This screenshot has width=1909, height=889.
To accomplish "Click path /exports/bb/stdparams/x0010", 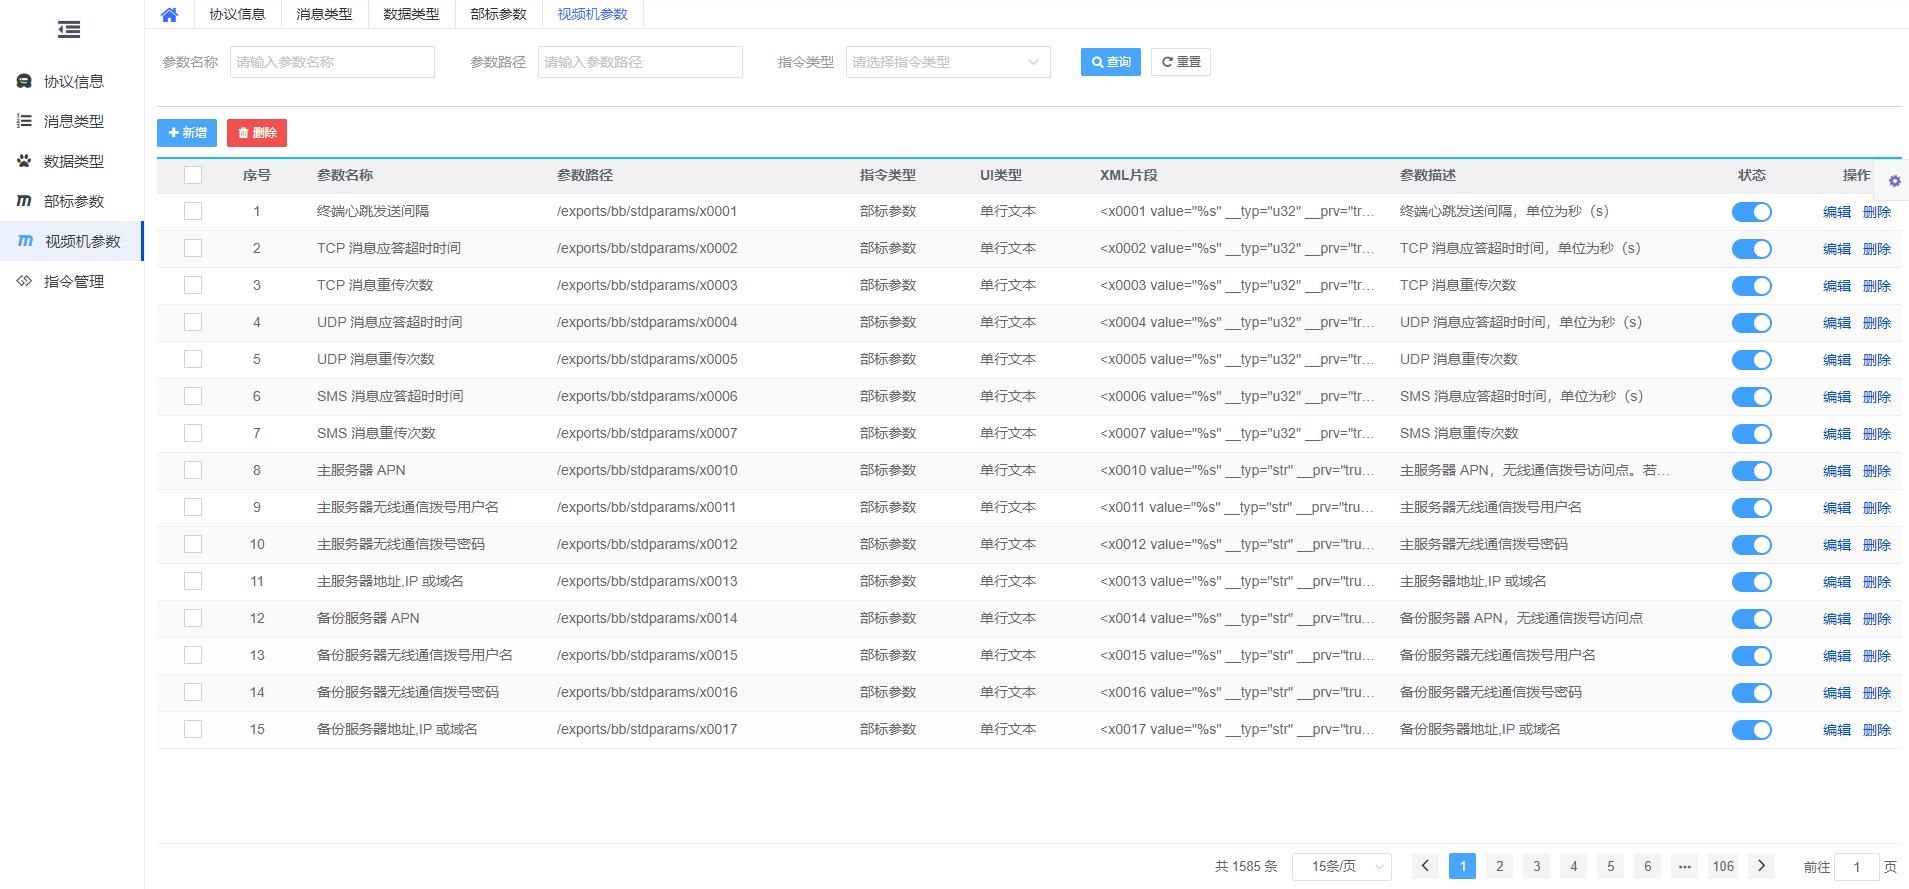I will [x=647, y=470].
